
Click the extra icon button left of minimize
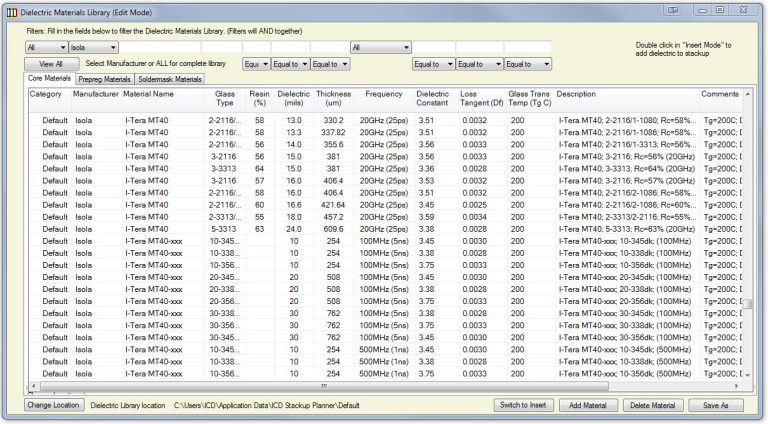click(673, 10)
